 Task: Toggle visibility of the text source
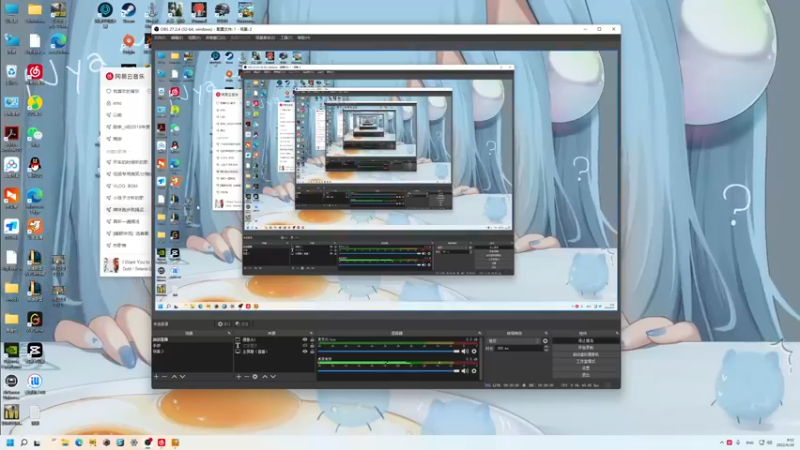pyautogui.click(x=305, y=345)
